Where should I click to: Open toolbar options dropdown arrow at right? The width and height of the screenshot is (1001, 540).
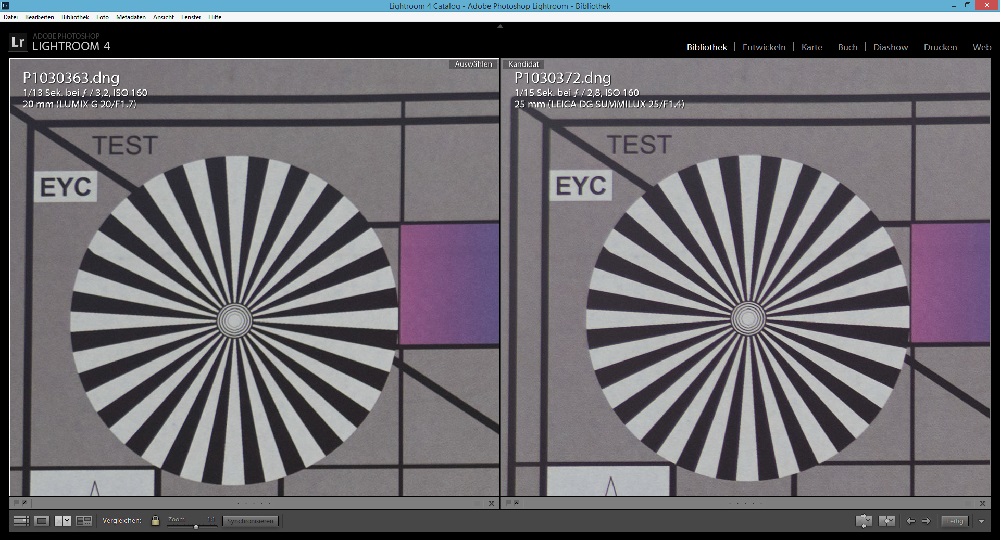982,521
